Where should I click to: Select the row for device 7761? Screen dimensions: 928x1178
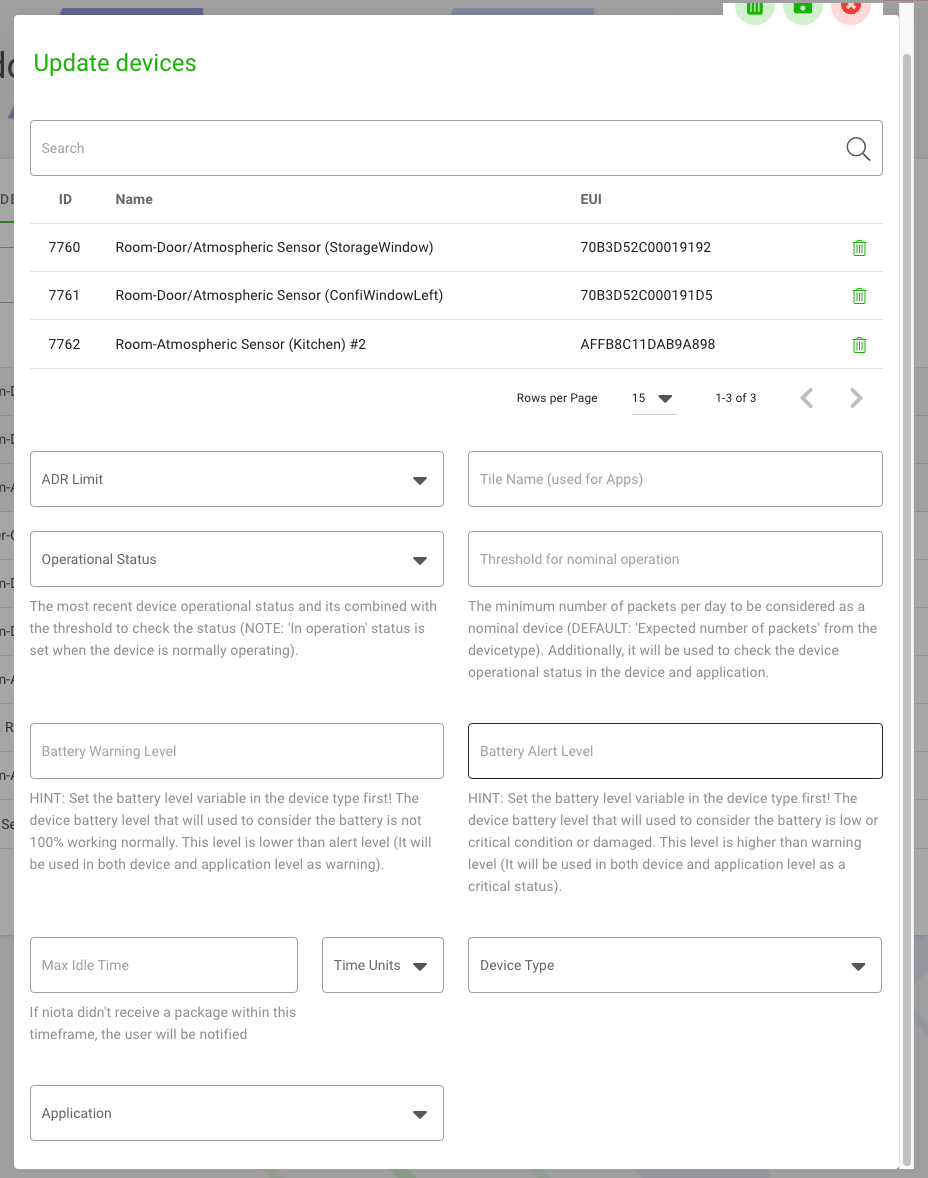coord(400,296)
